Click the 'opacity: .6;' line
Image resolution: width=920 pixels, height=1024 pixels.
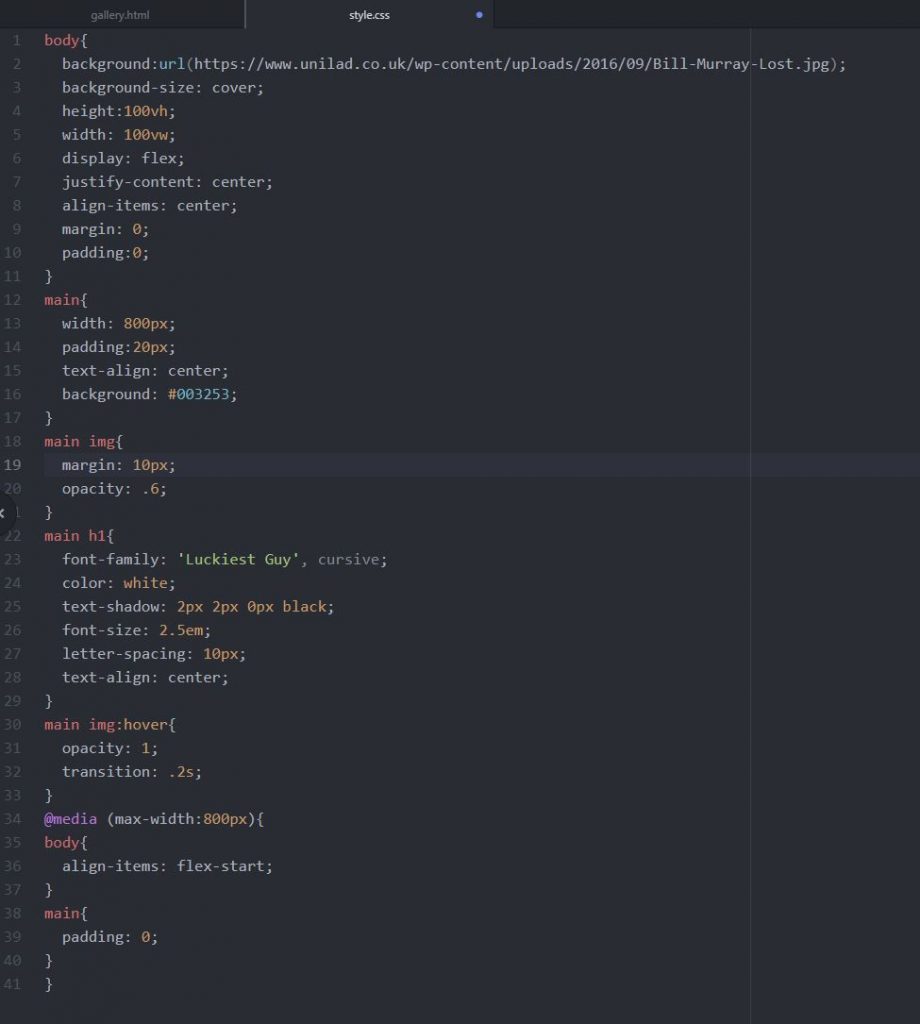(x=114, y=488)
